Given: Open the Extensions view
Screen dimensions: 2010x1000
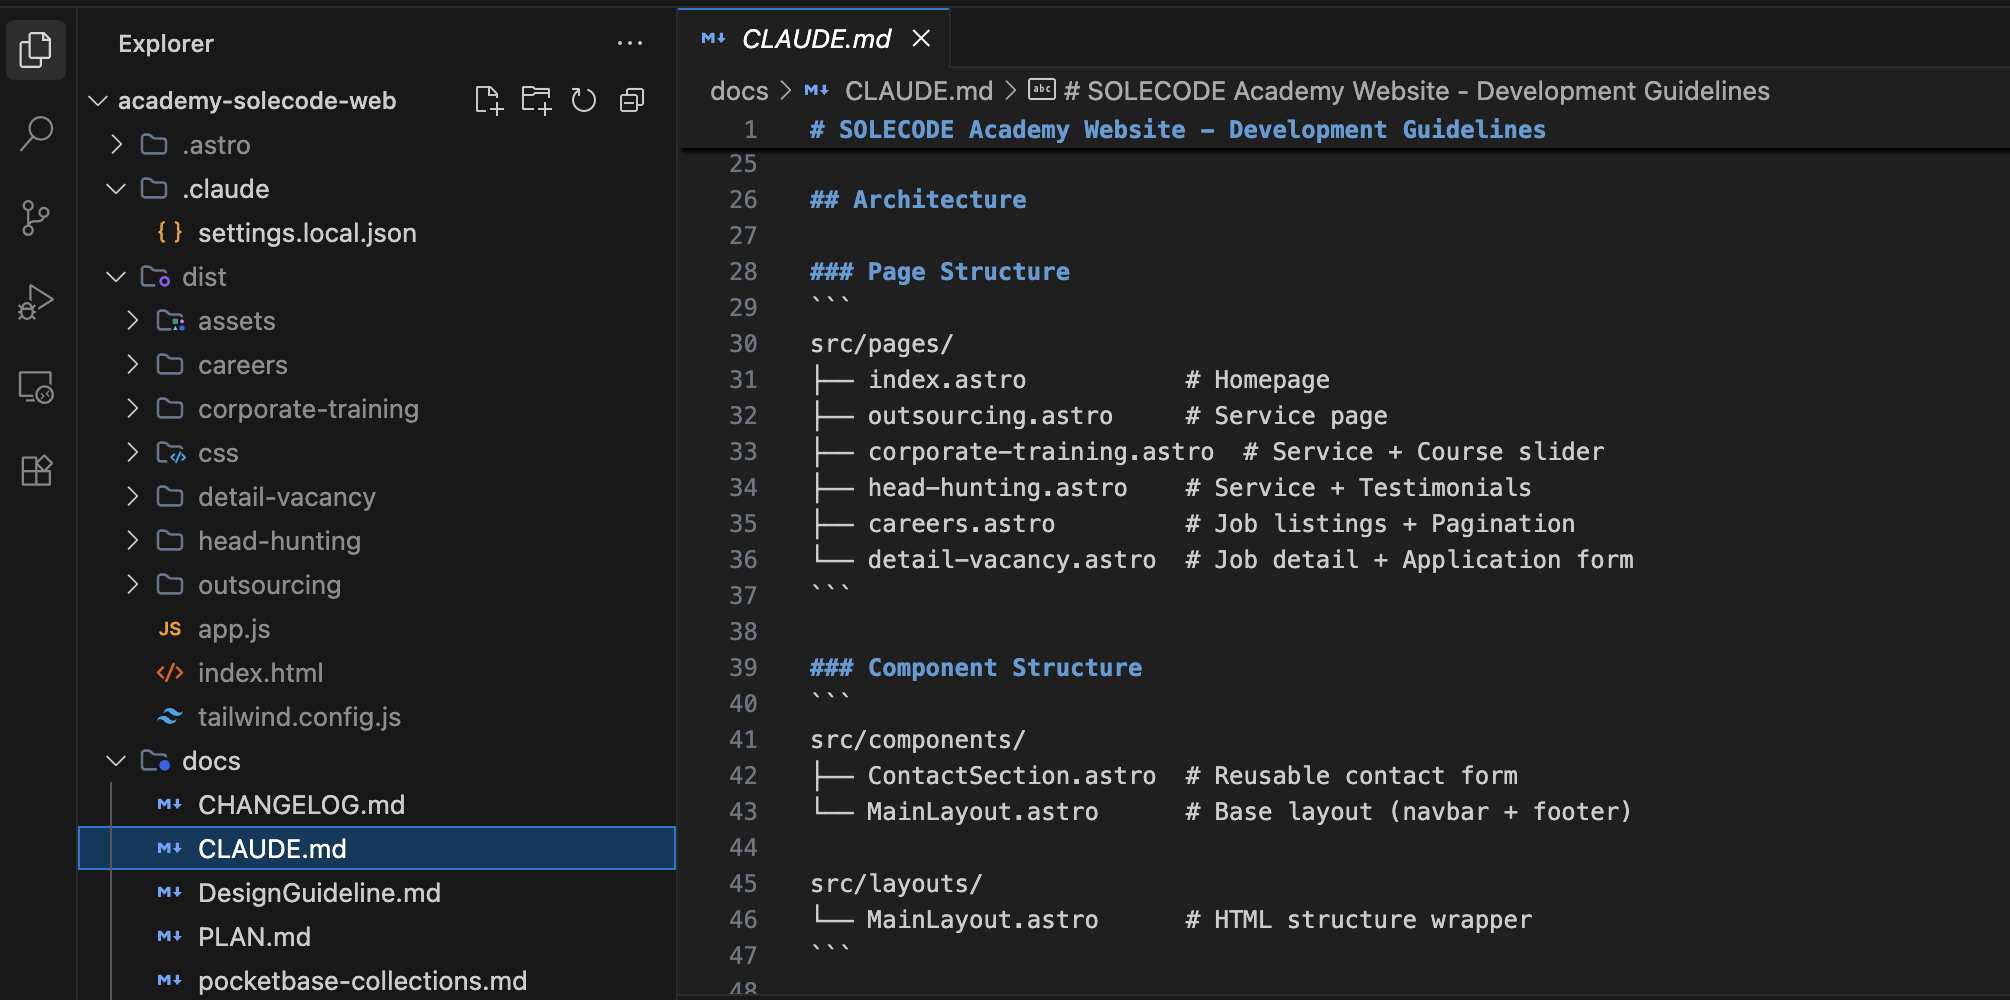Looking at the screenshot, I should [36, 470].
